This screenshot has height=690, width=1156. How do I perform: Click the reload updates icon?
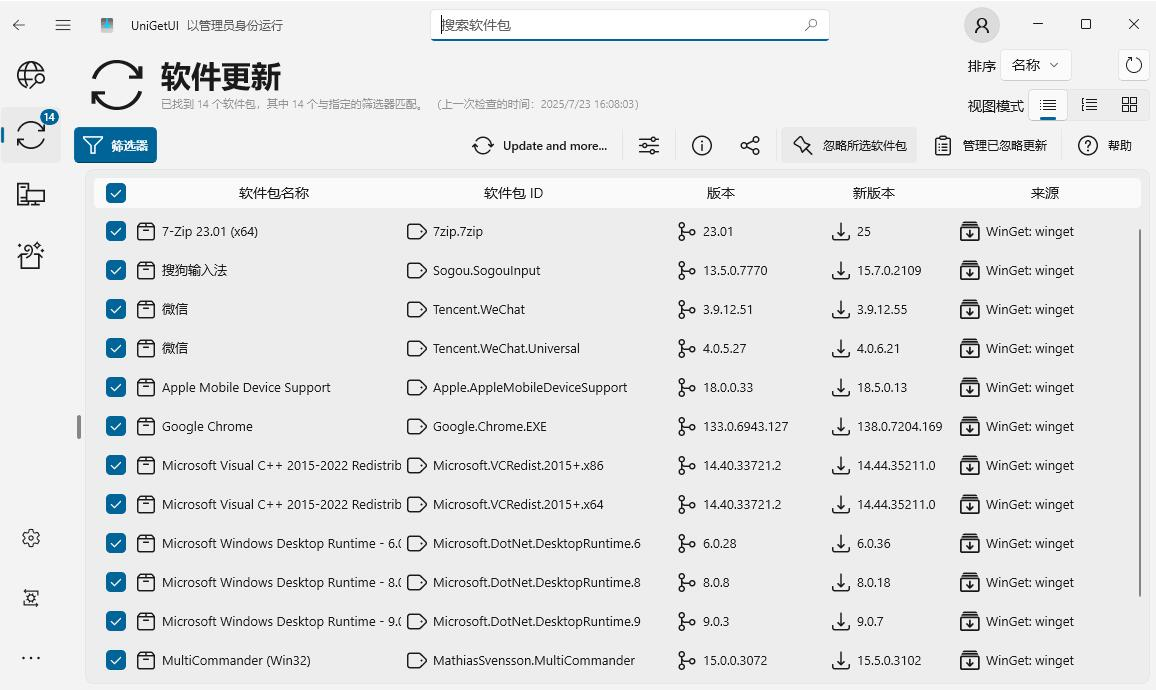point(1133,65)
